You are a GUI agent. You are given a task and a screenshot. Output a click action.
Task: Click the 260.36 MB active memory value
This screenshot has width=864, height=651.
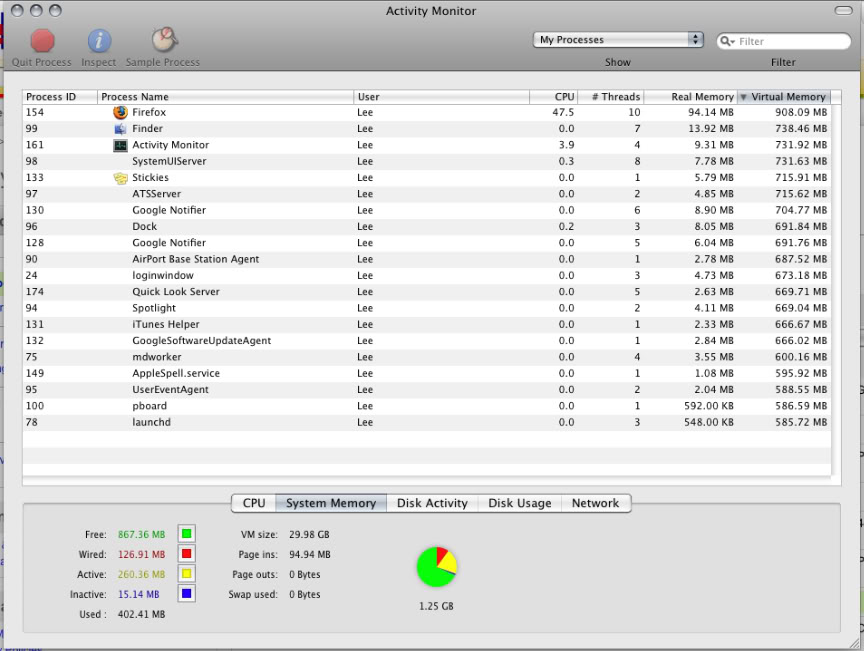[141, 574]
